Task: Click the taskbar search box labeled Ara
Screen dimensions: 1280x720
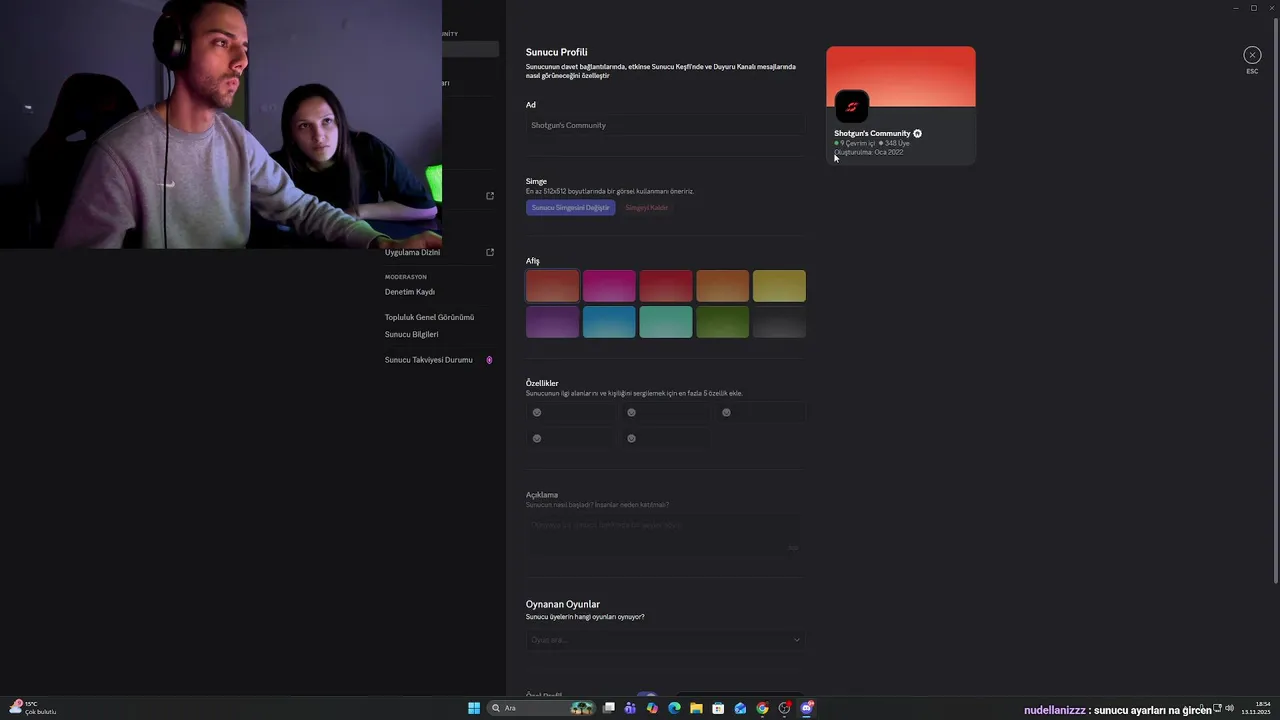Action: click(540, 708)
